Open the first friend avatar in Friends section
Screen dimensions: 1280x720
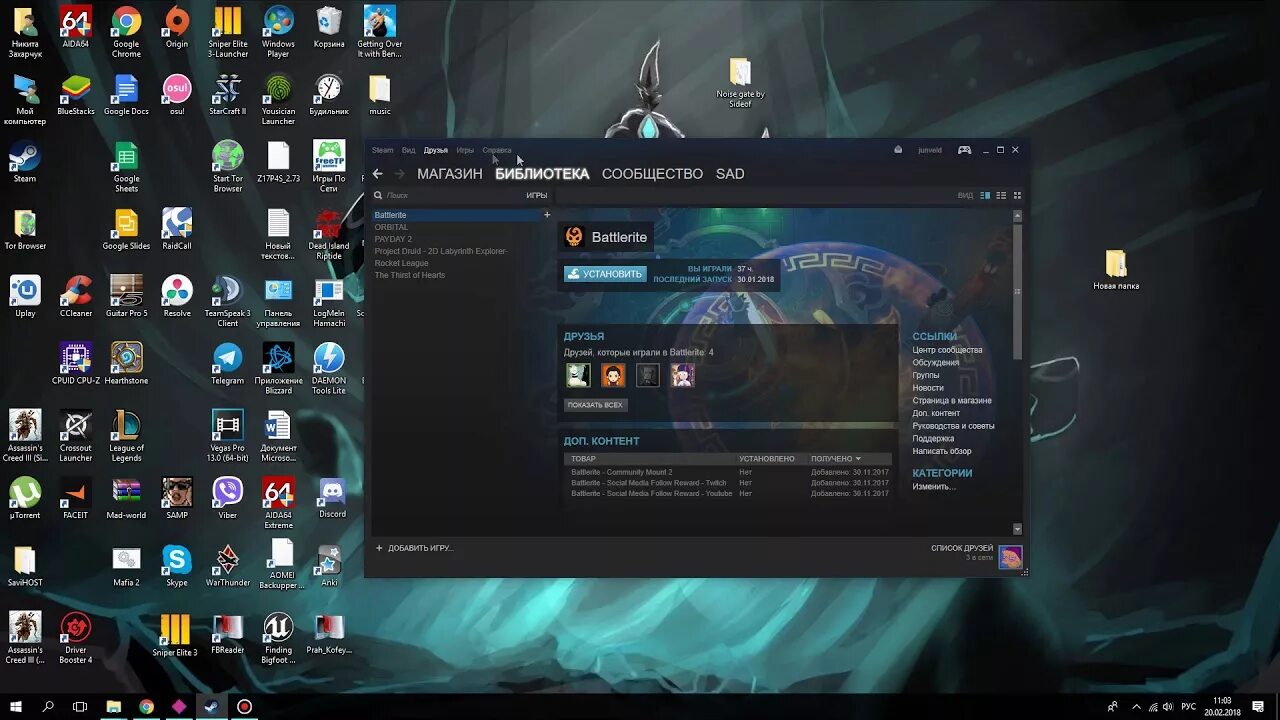[x=578, y=375]
